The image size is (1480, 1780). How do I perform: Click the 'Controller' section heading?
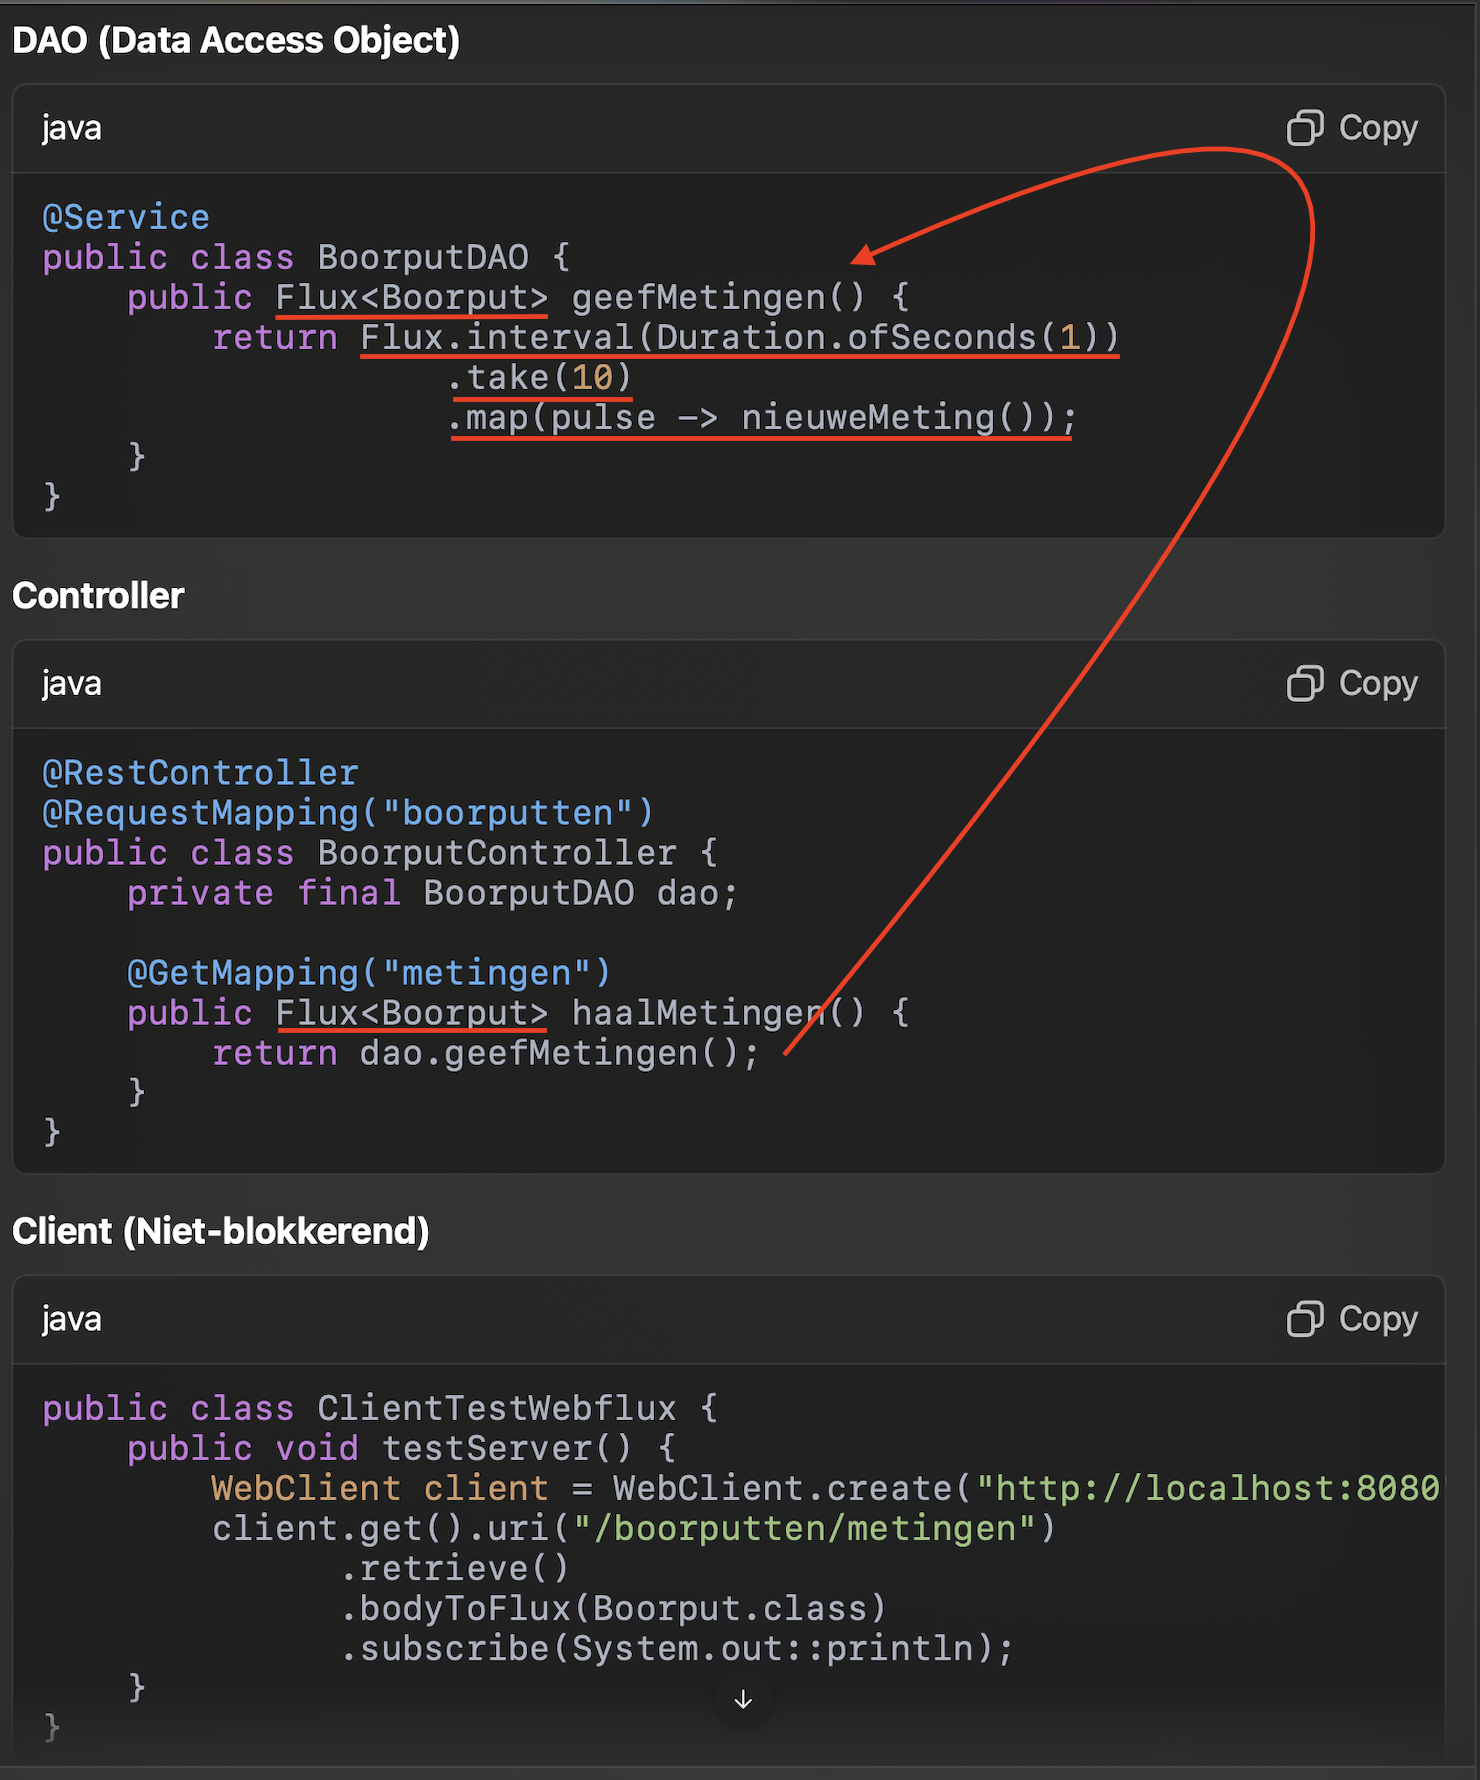click(x=98, y=596)
